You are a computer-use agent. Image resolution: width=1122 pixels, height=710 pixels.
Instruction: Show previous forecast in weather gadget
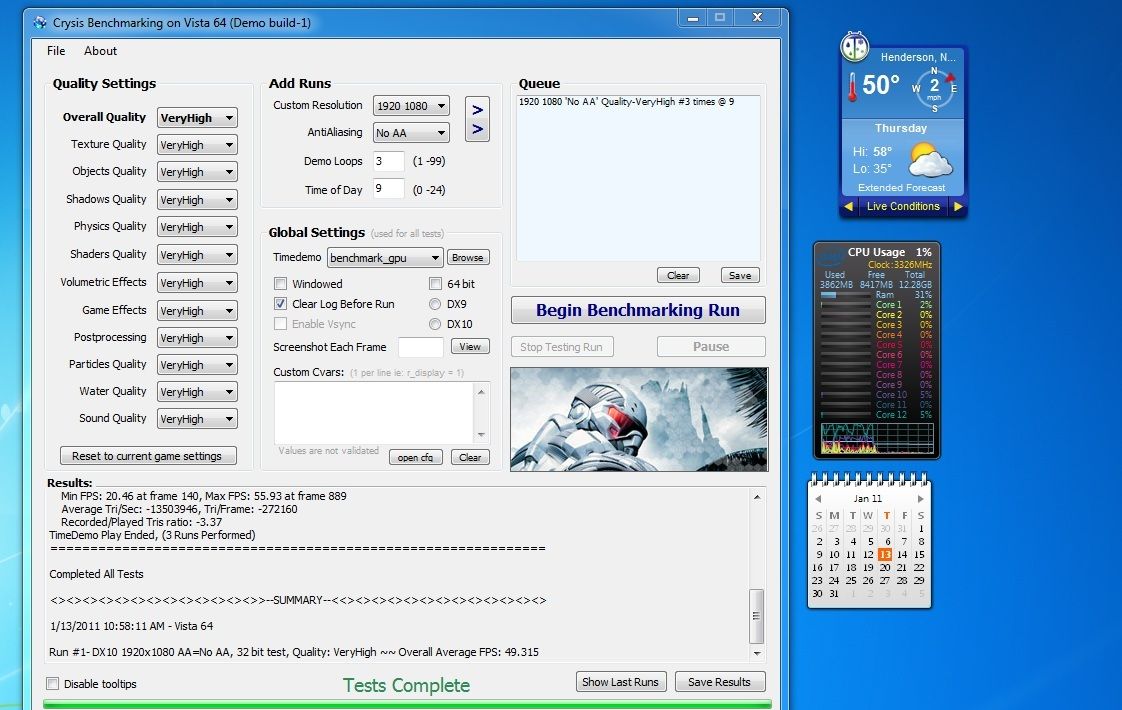(849, 206)
